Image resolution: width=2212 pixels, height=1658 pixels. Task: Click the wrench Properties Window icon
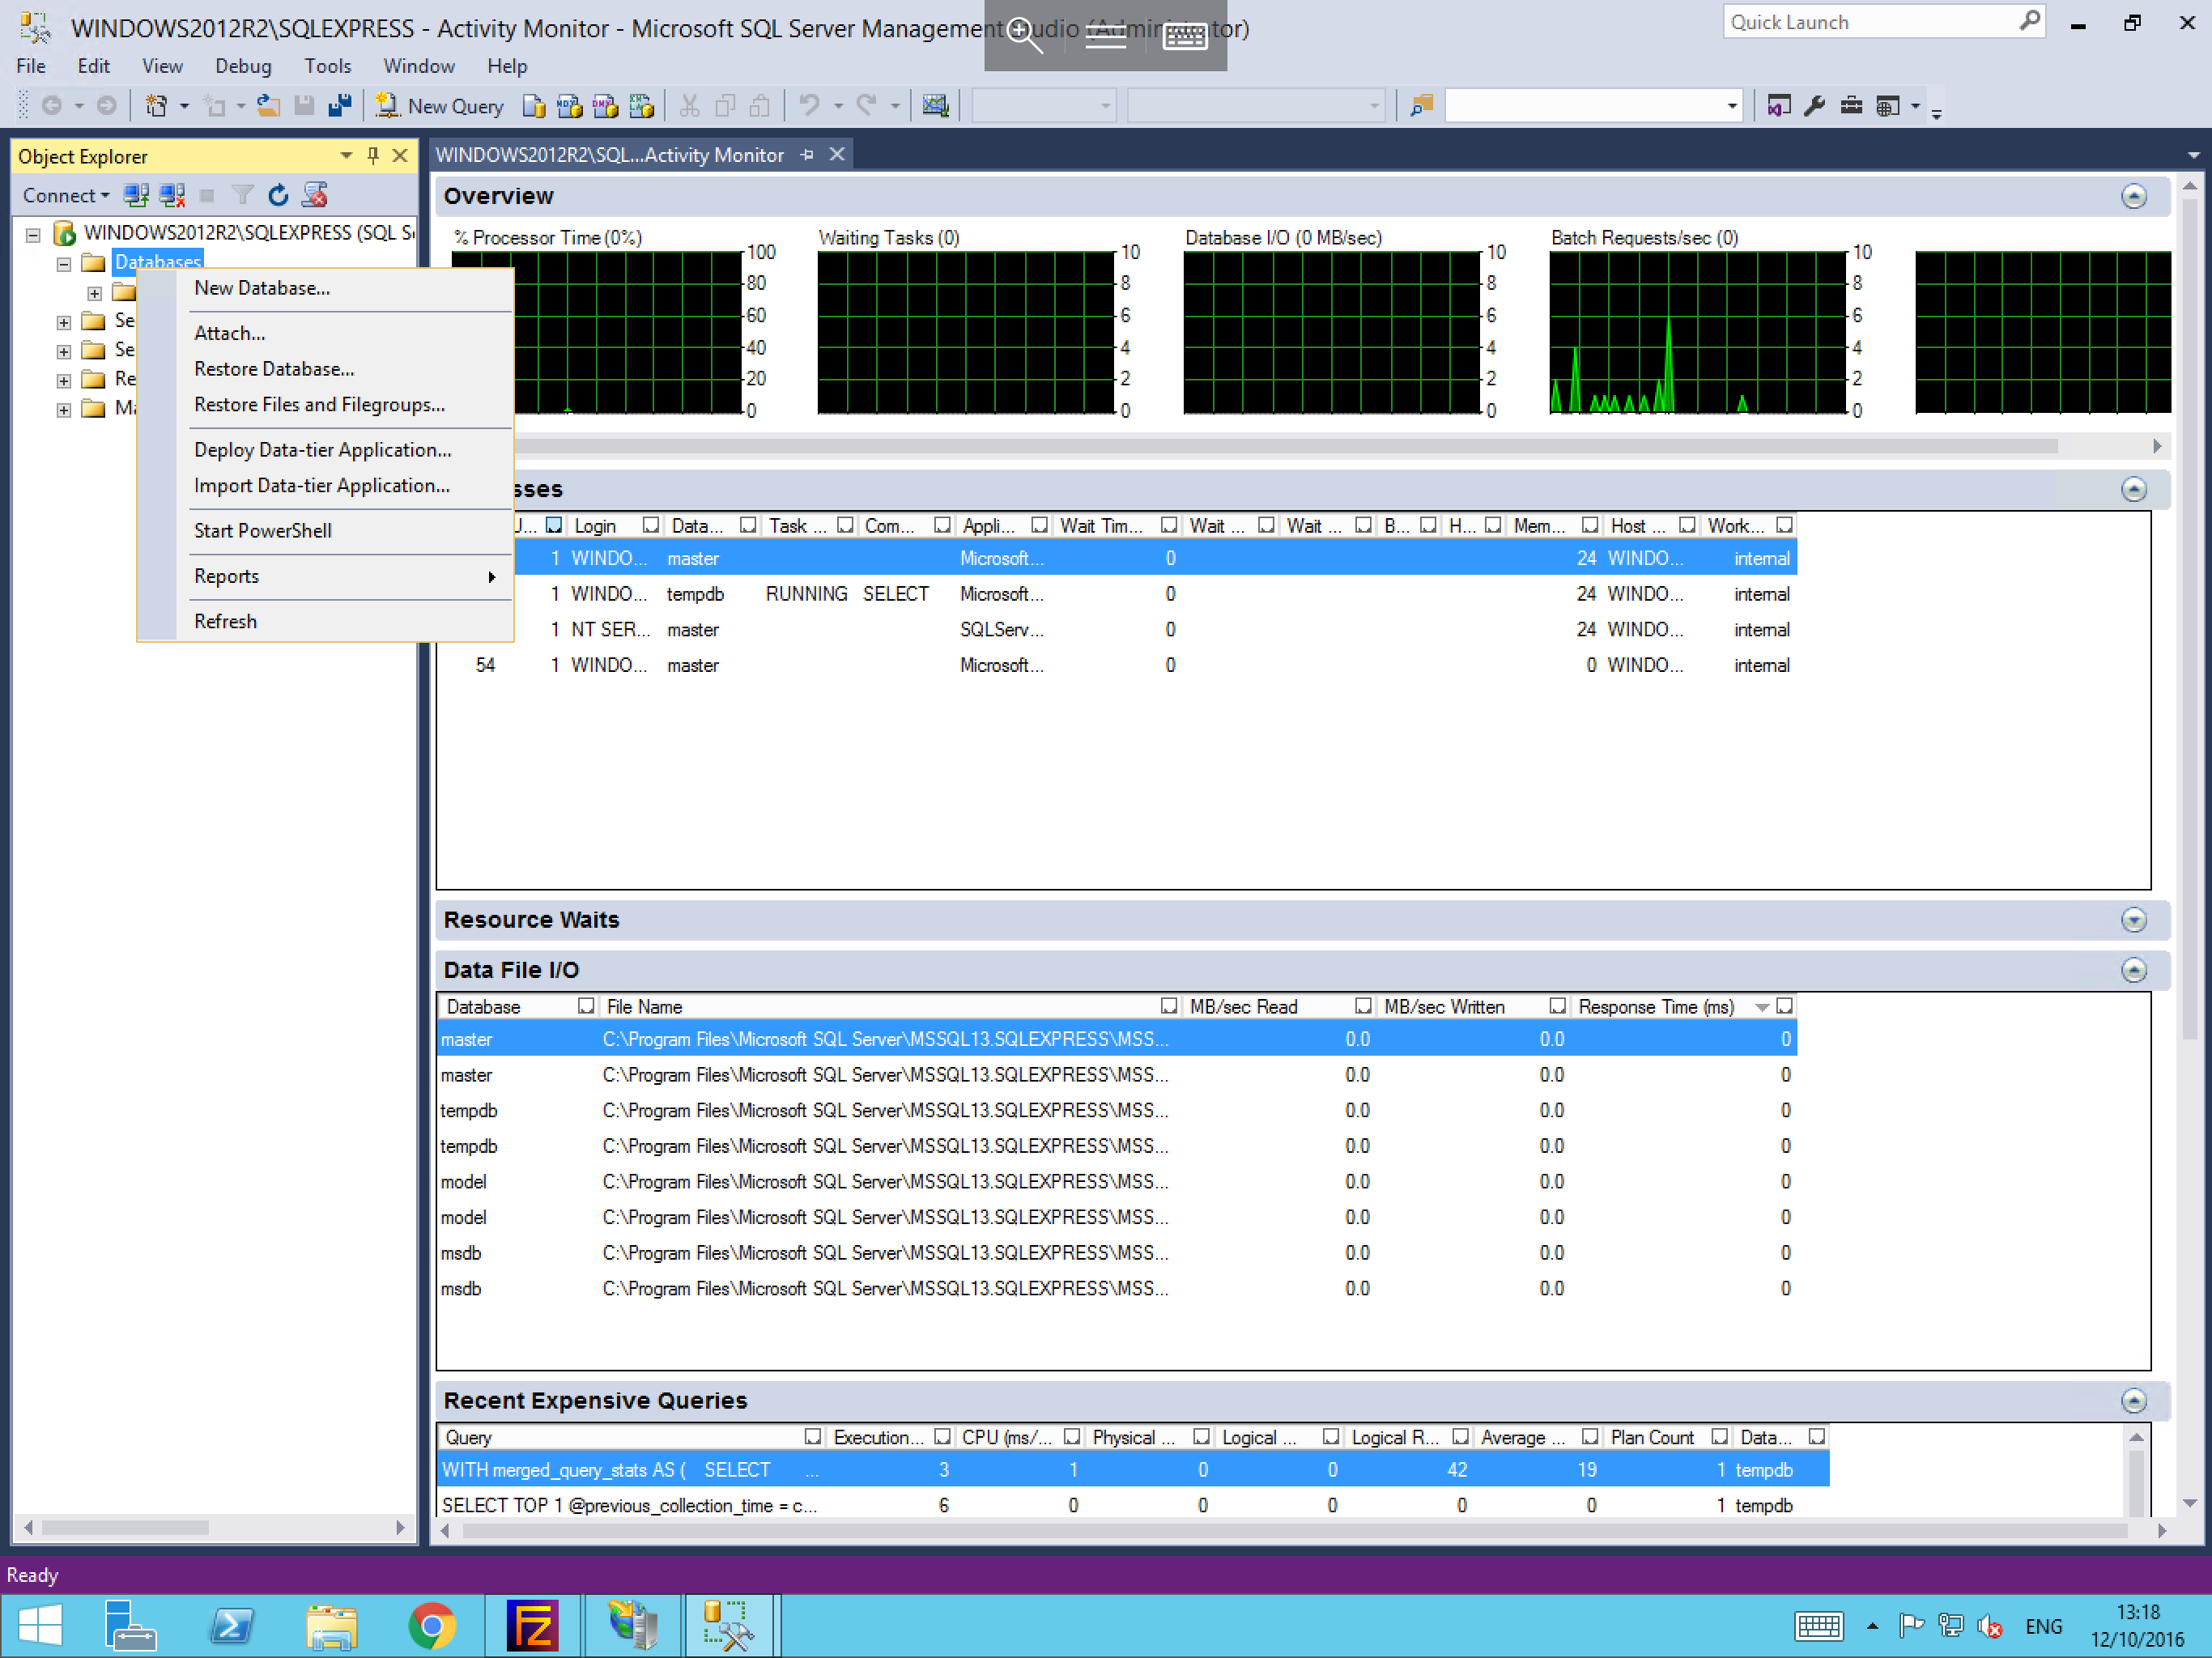(x=1815, y=106)
